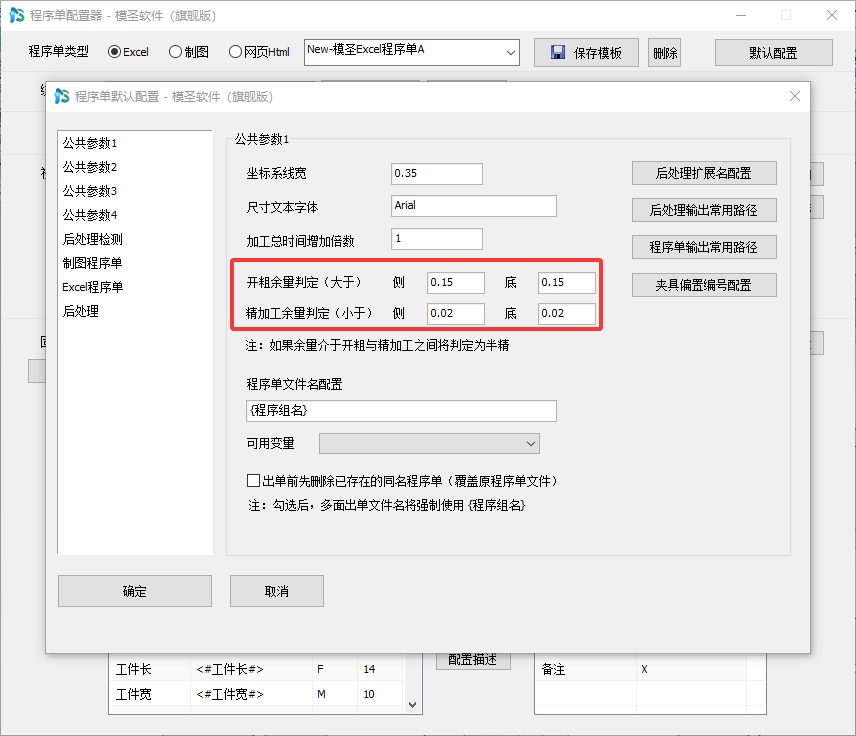Click the 配置描述 button behind dialog

point(473,661)
